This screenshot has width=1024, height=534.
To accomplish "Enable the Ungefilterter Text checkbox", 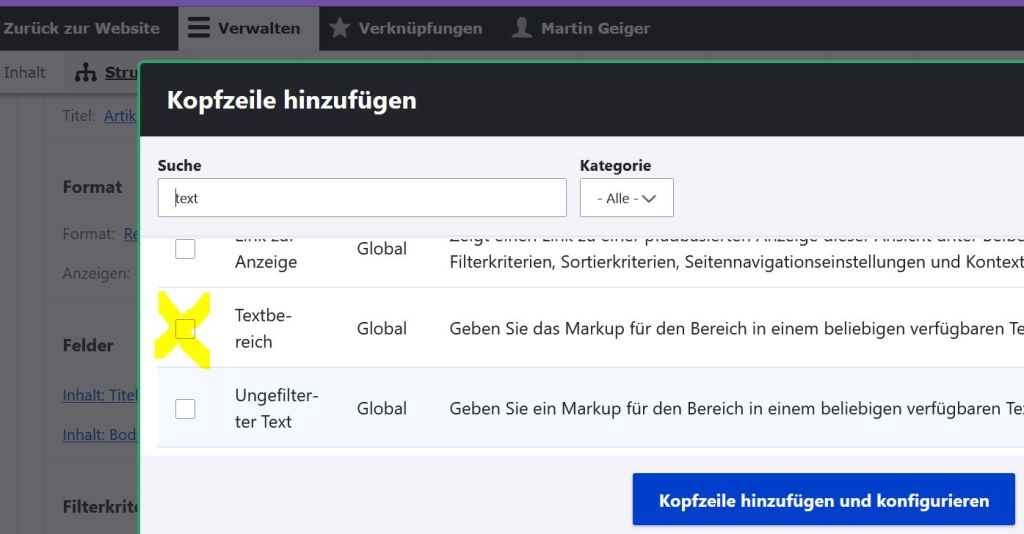I will pos(185,408).
